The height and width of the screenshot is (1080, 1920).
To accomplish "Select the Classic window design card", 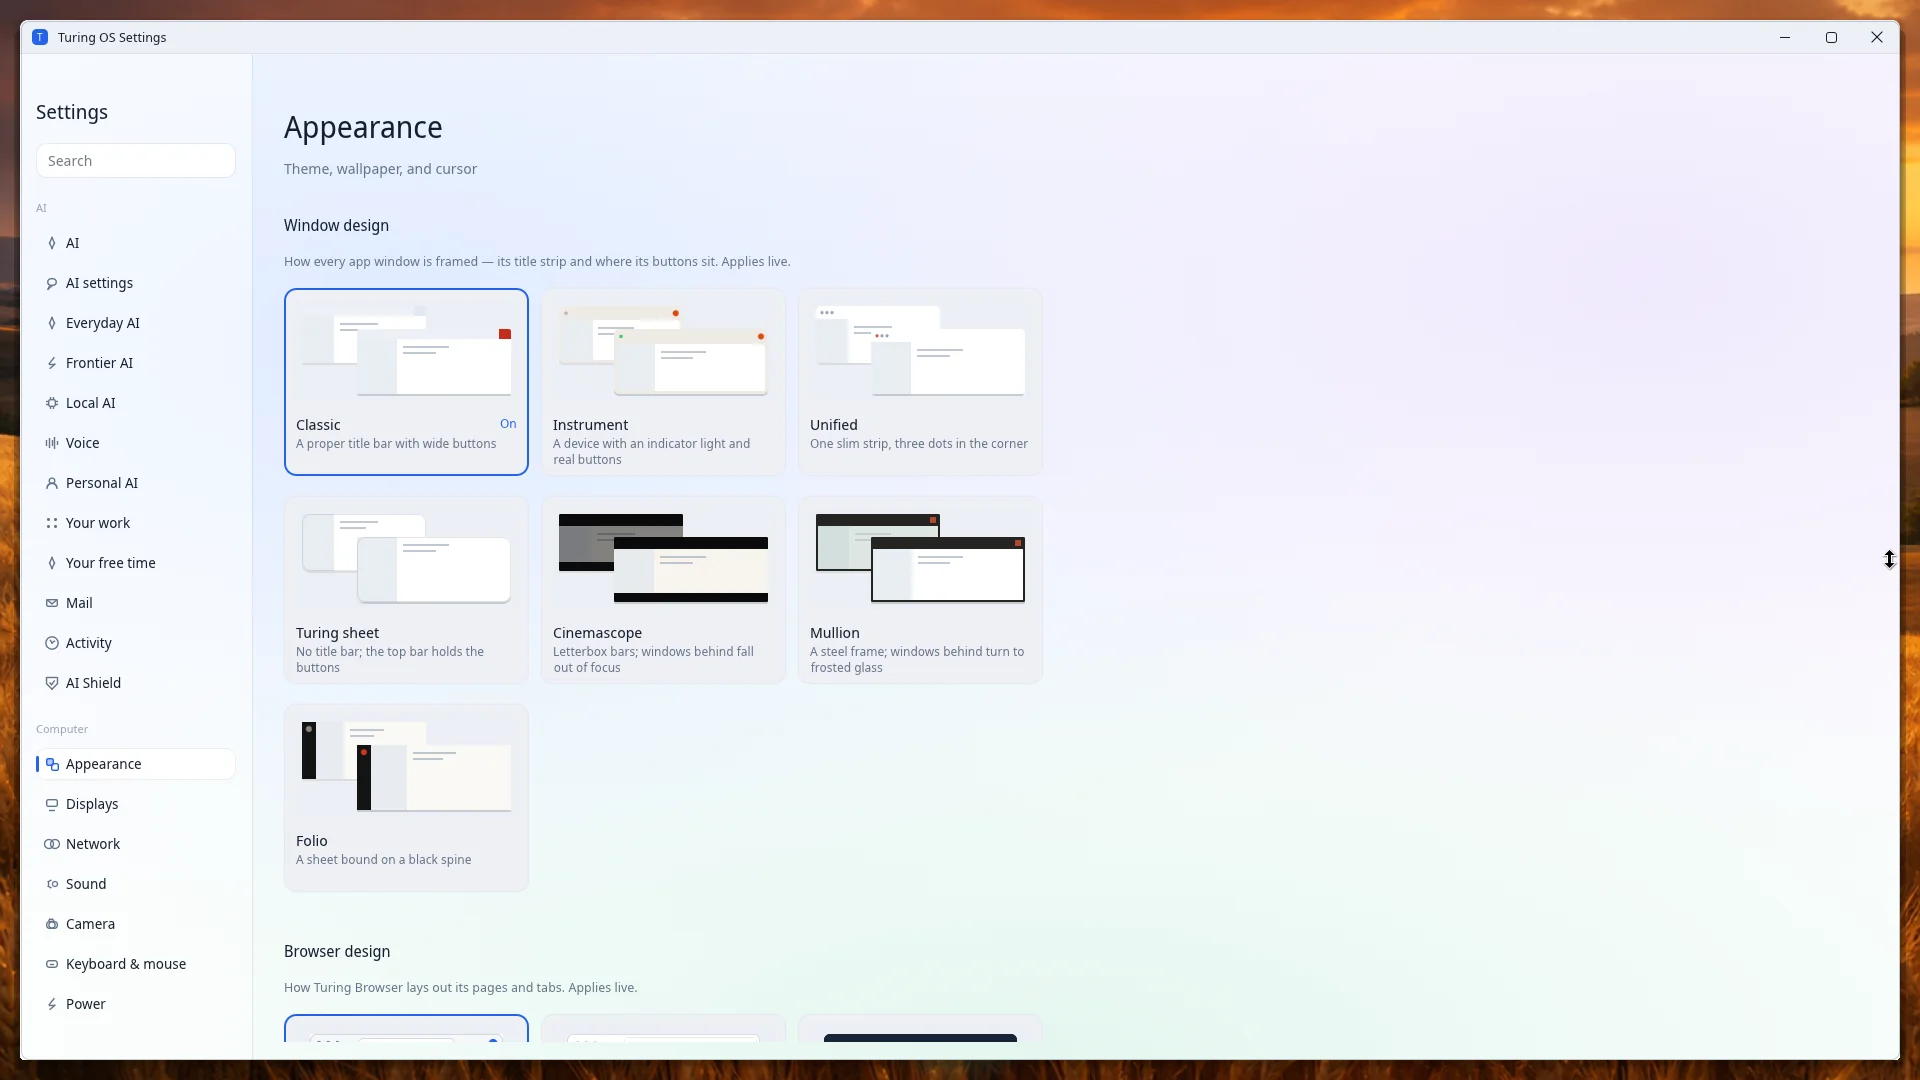I will click(x=406, y=382).
